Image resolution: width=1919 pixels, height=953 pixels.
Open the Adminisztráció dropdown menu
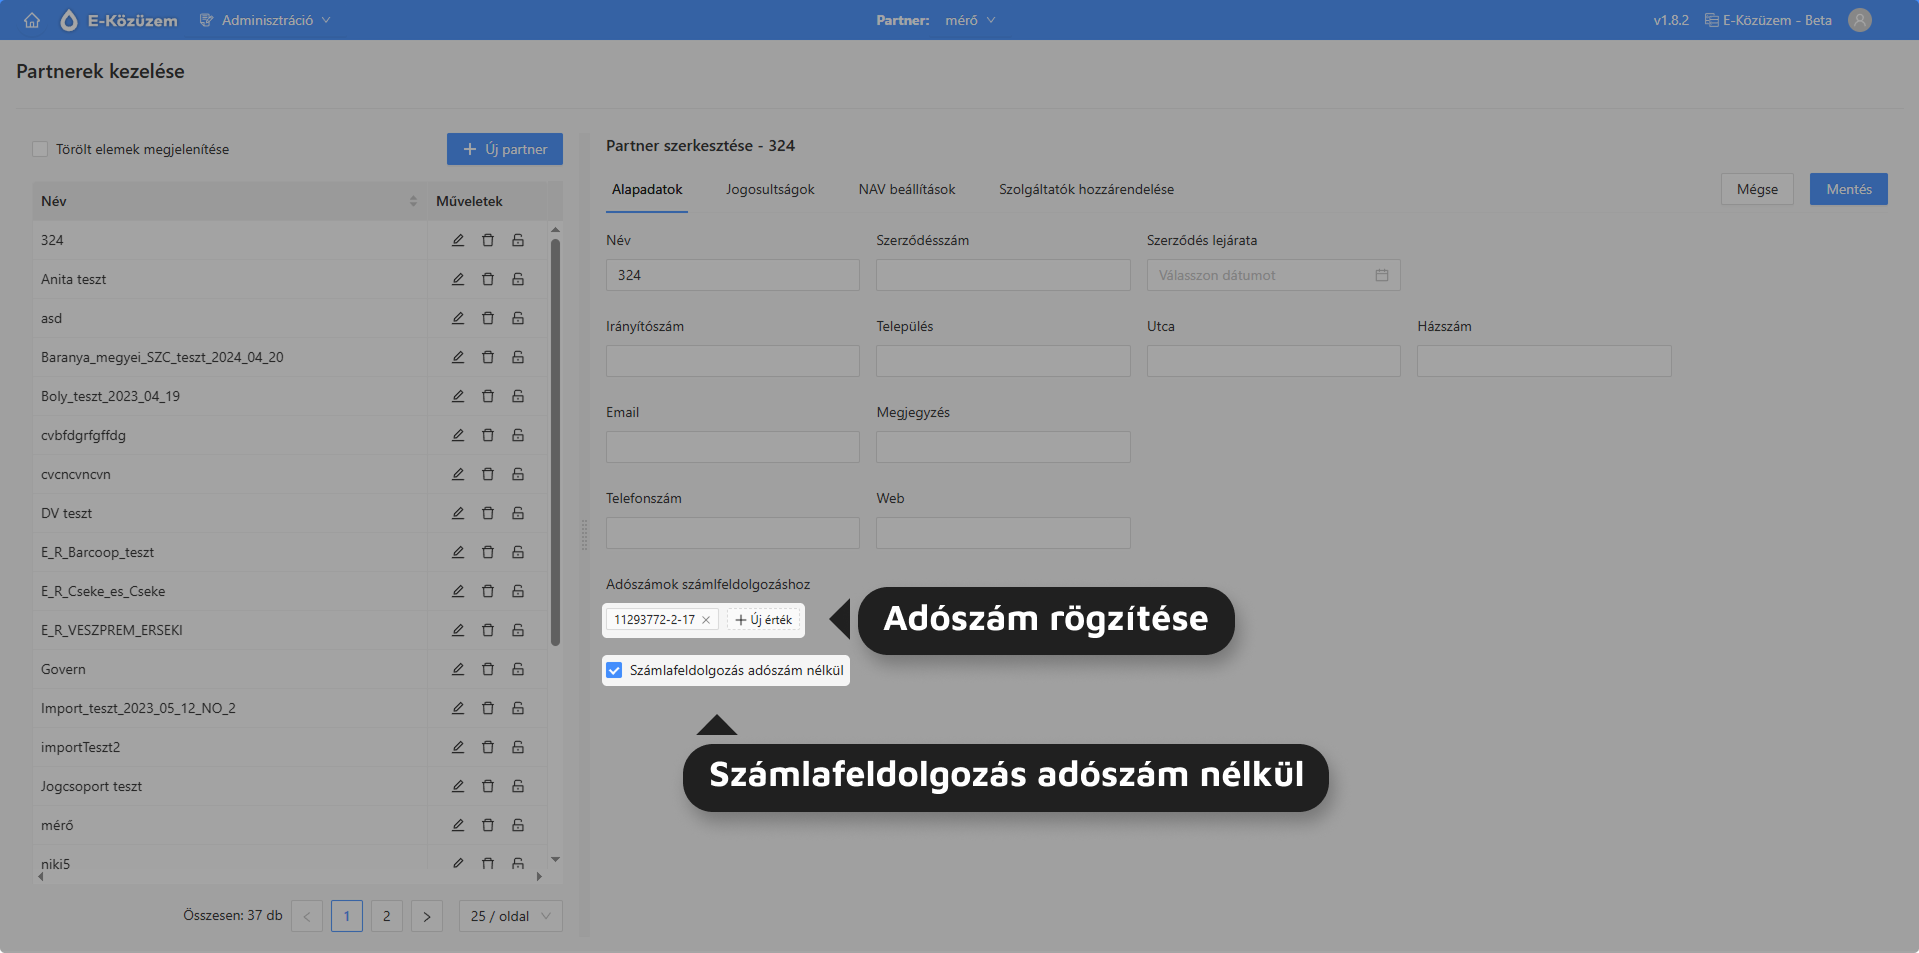click(x=265, y=19)
